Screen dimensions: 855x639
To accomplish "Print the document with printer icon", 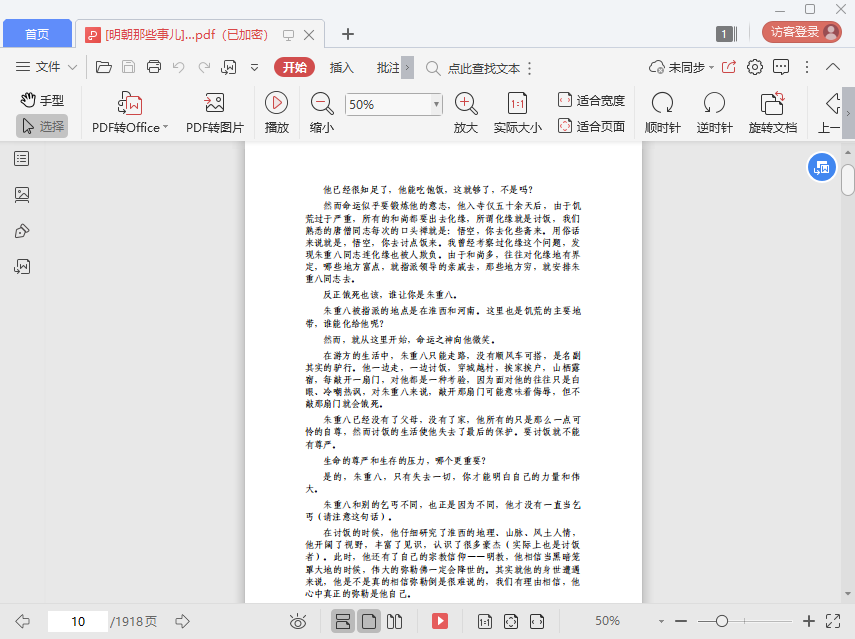I will tap(154, 67).
